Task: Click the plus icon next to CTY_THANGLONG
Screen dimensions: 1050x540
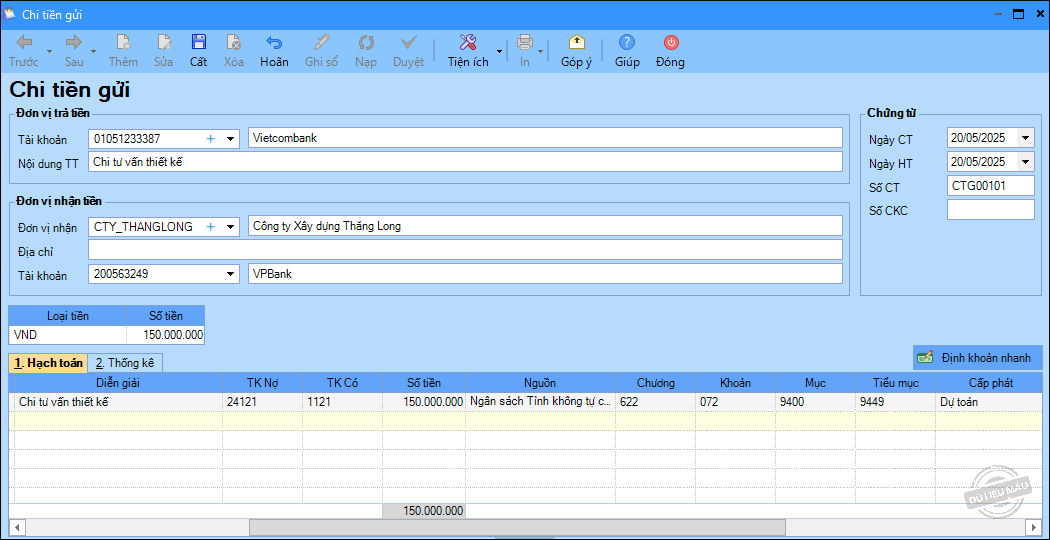Action: (x=211, y=227)
